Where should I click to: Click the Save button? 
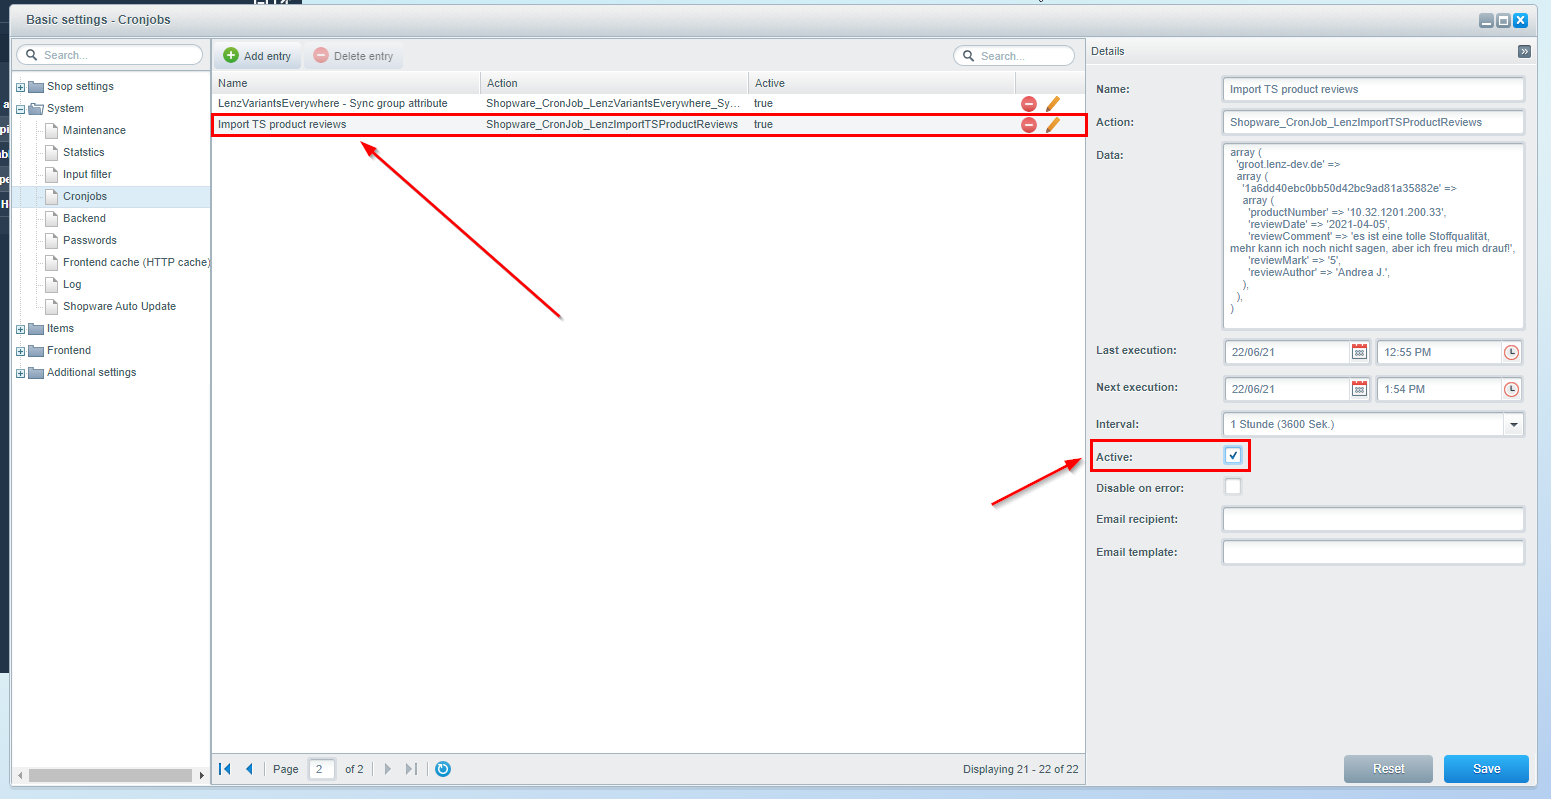[1486, 768]
